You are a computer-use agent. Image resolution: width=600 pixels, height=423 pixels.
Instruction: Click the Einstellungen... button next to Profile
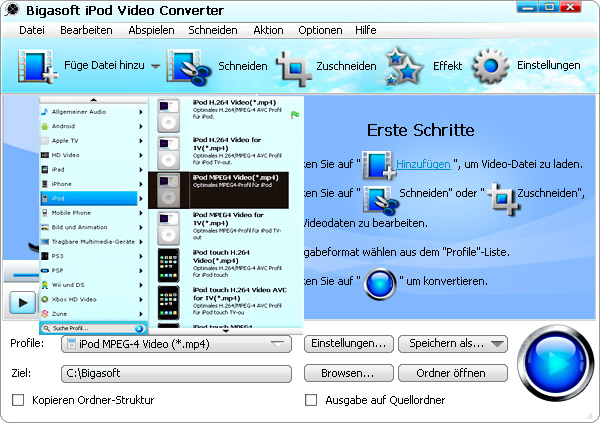pyautogui.click(x=349, y=344)
